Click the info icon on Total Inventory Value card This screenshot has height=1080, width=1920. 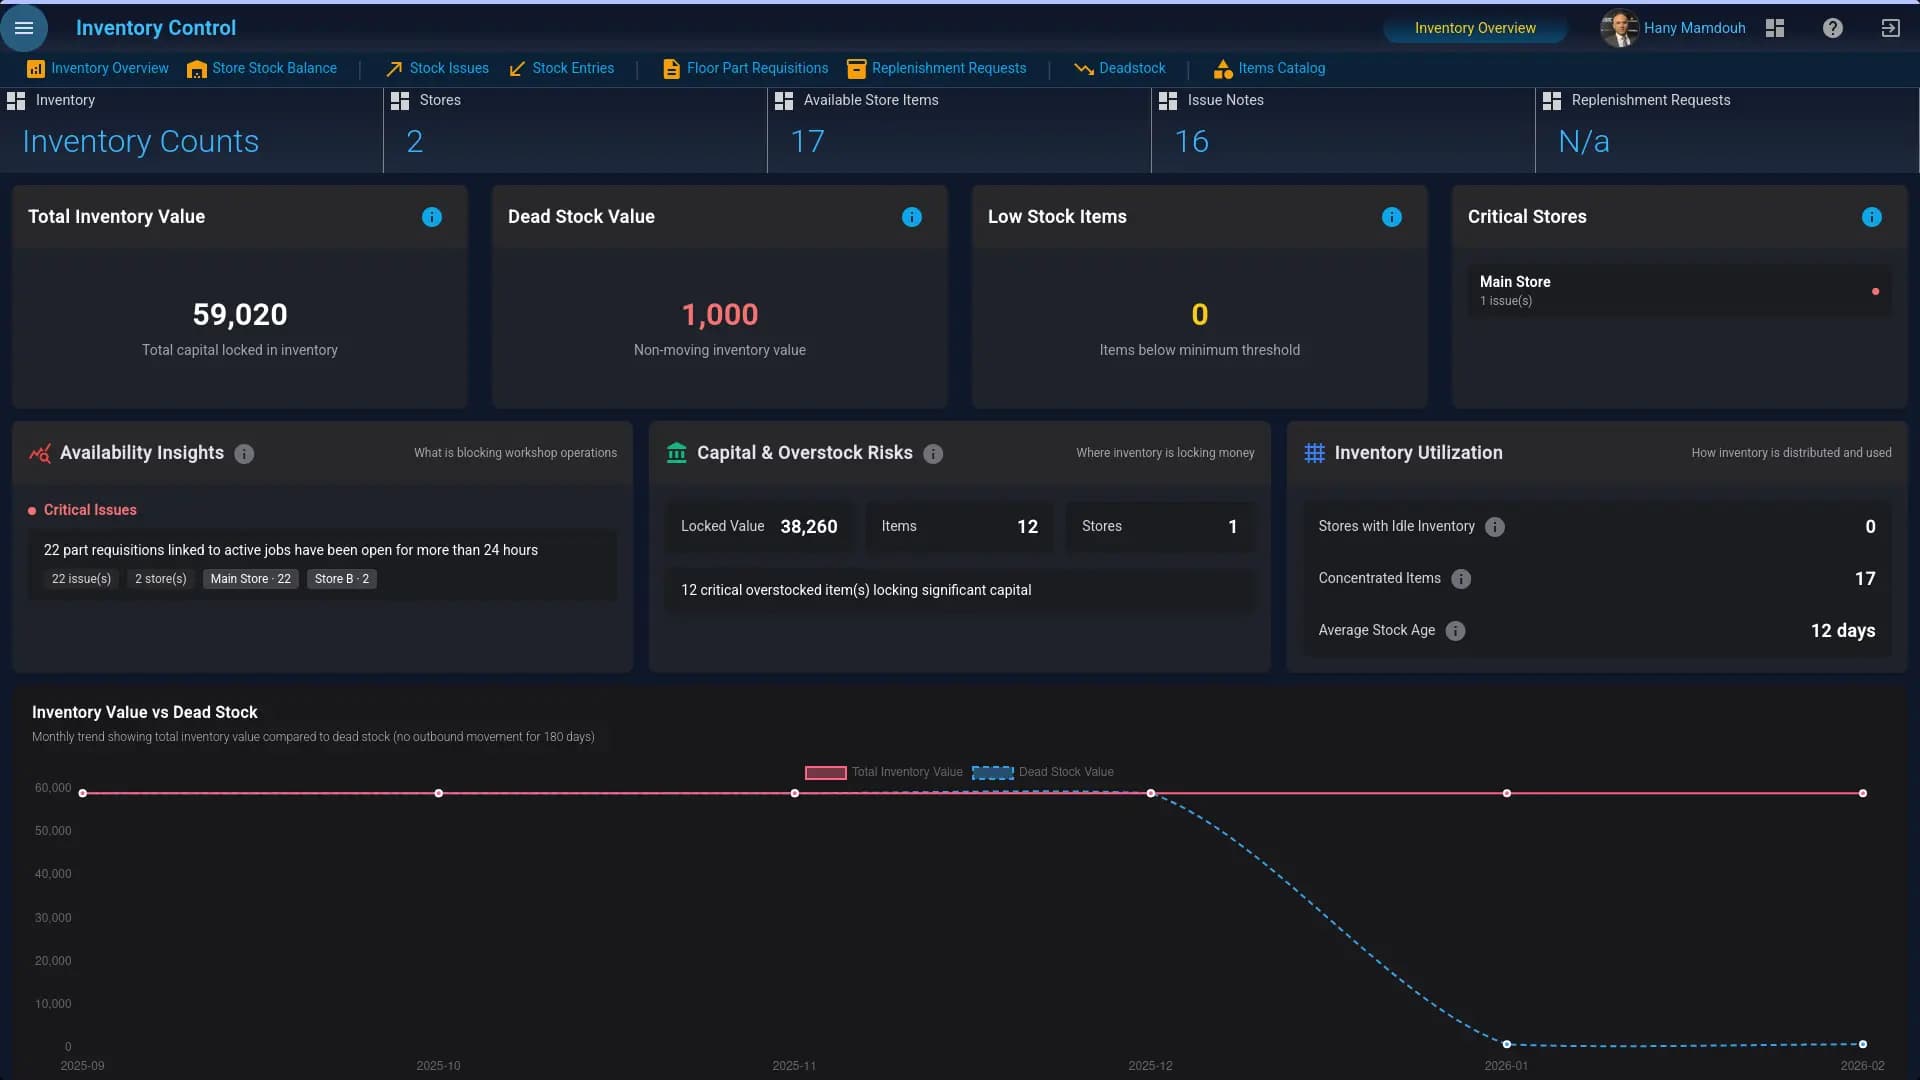click(432, 217)
